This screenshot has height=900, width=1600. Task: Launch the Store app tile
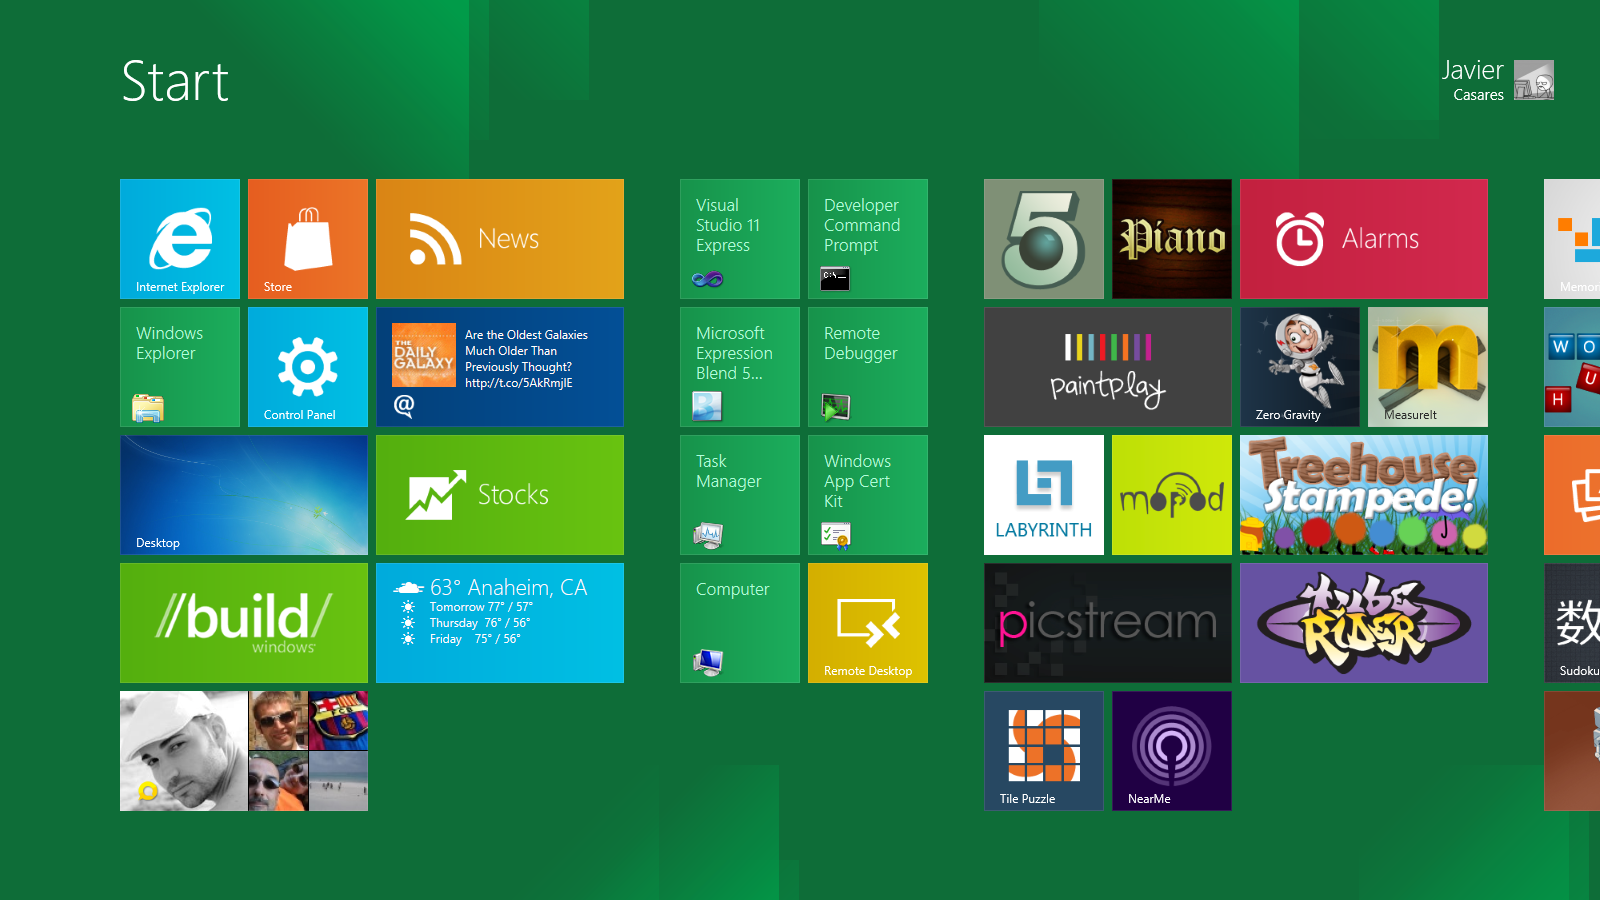pos(308,239)
